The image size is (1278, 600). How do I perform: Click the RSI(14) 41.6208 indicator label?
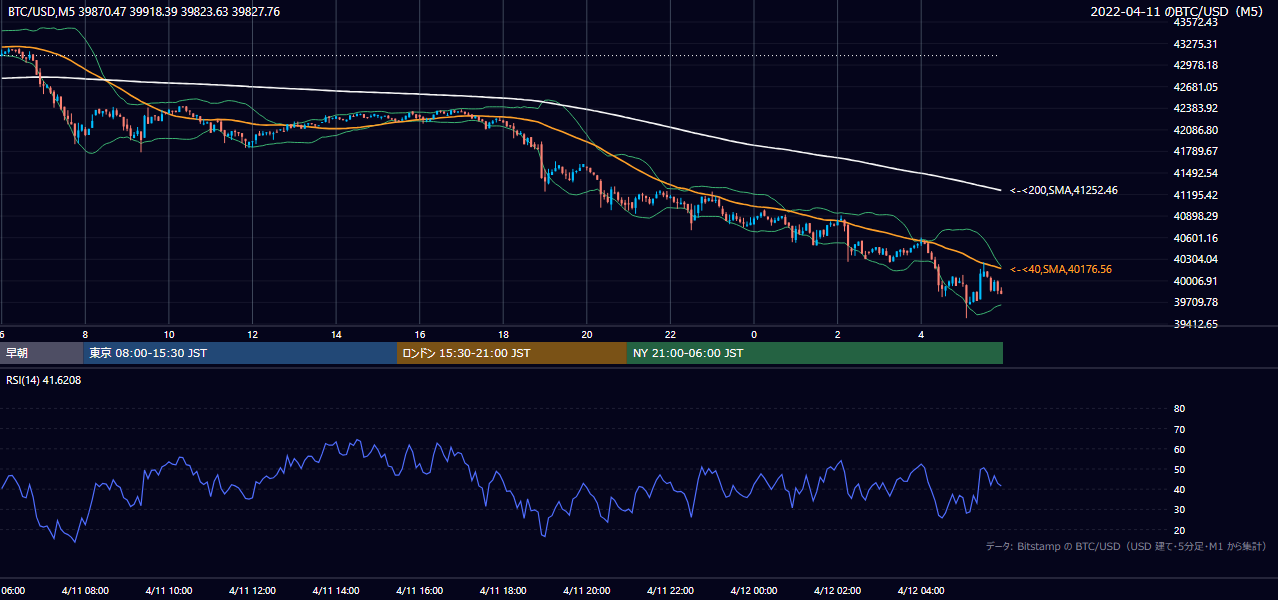pos(44,380)
